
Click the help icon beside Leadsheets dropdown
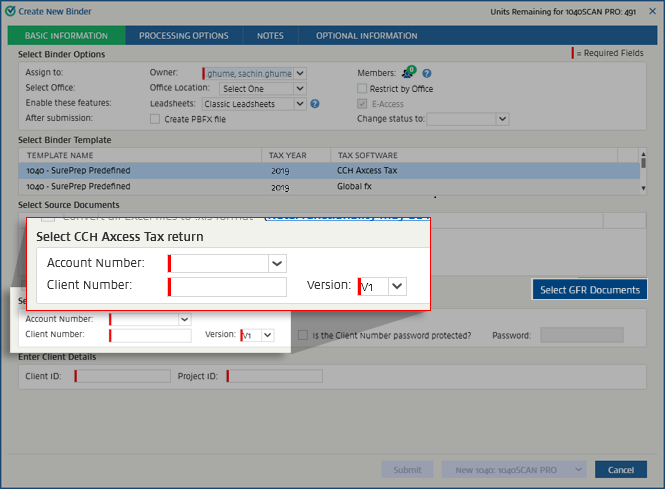(x=315, y=103)
